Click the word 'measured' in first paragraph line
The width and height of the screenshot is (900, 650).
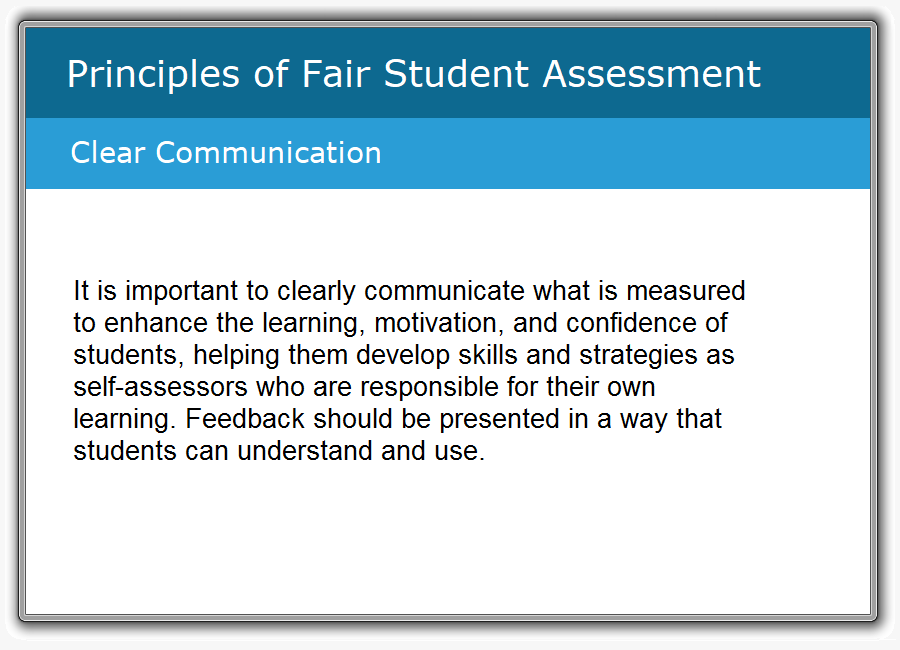pyautogui.click(x=685, y=291)
